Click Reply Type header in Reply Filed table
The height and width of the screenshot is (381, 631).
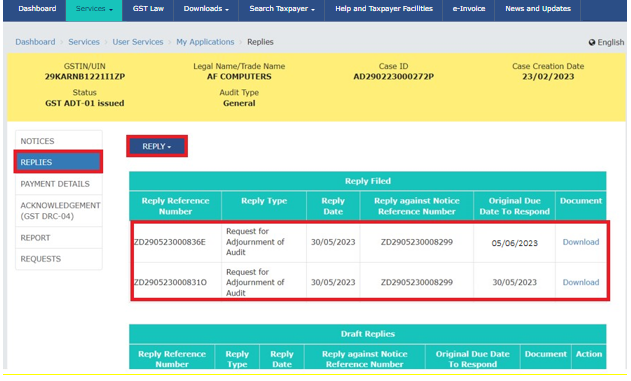[264, 201]
